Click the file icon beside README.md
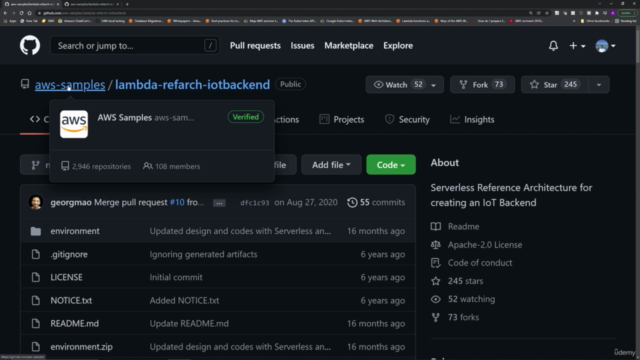Image resolution: width=640 pixels, height=360 pixels. [36, 323]
